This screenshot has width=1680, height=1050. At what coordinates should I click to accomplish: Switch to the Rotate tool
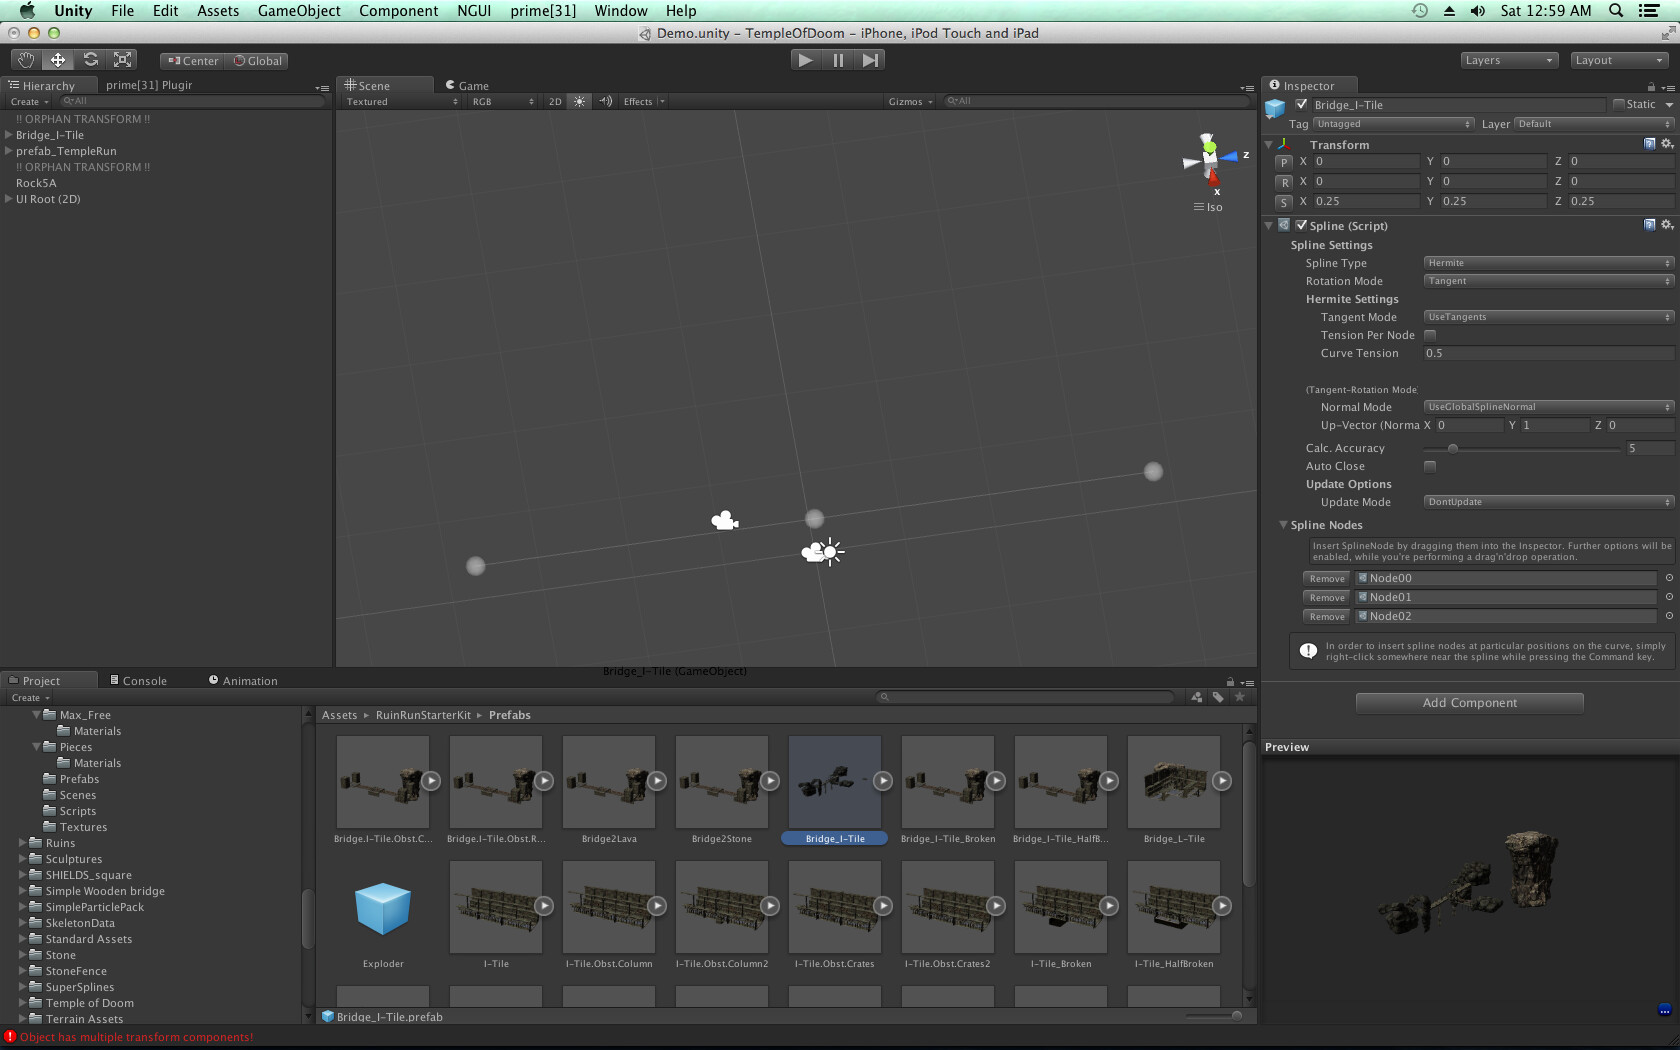click(x=90, y=60)
